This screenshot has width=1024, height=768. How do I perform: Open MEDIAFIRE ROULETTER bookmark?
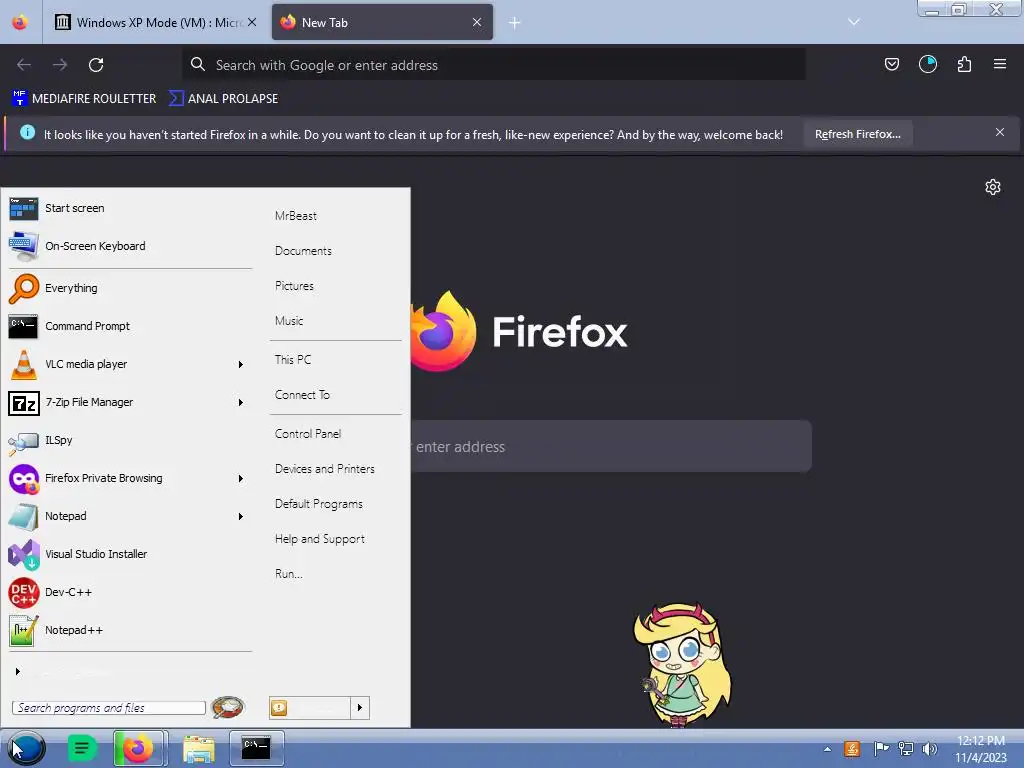[x=84, y=99]
